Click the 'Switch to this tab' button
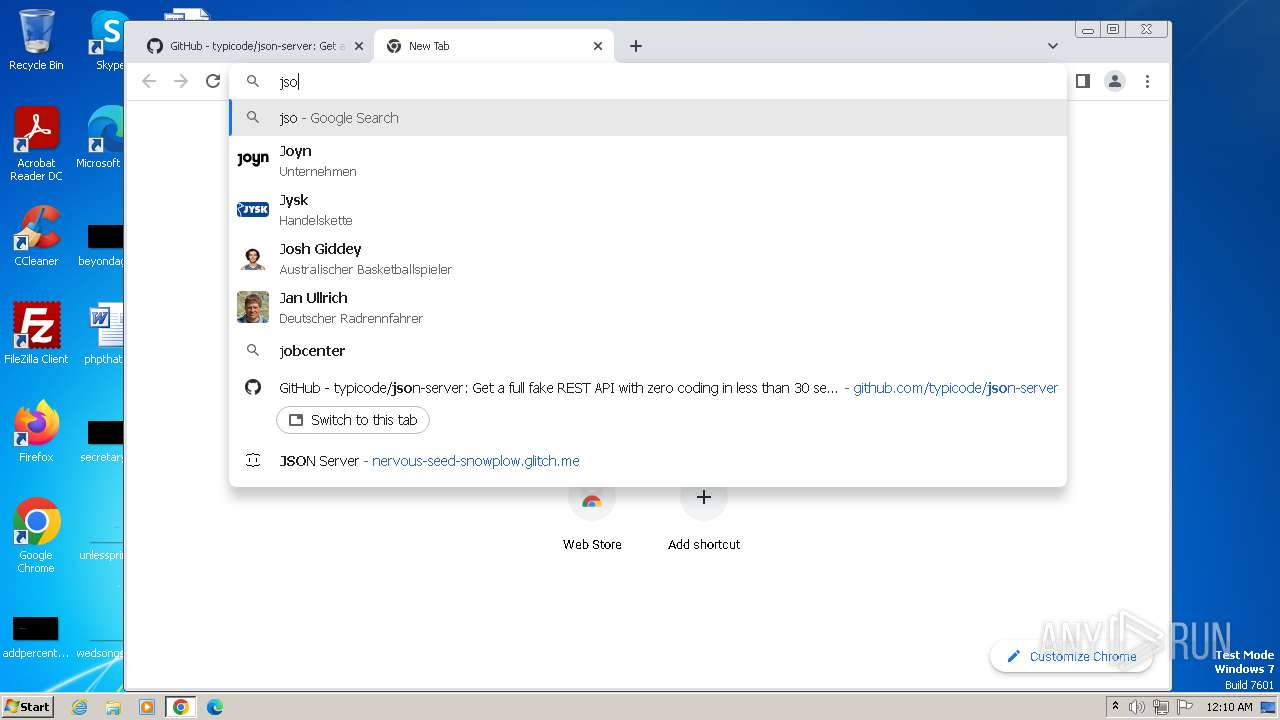This screenshot has height=720, width=1280. point(353,420)
